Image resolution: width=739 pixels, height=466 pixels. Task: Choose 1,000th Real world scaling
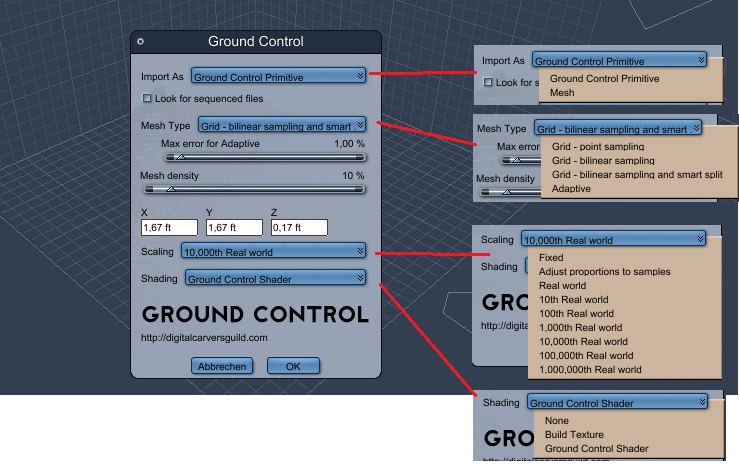point(581,328)
